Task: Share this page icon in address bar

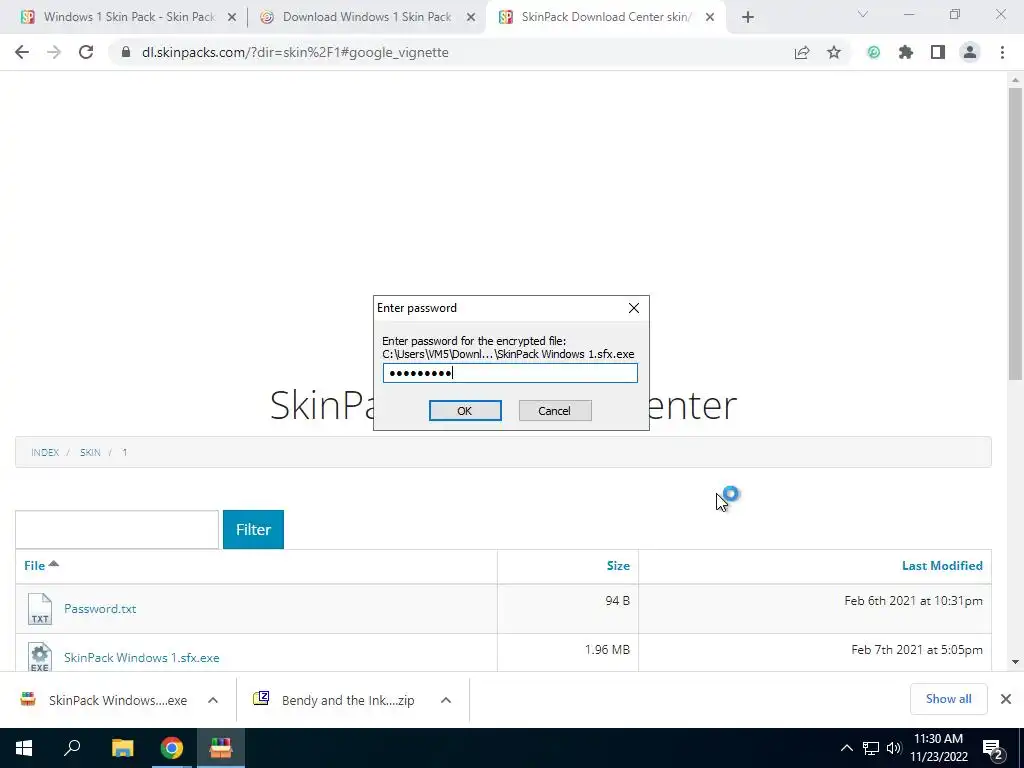Action: point(802,52)
